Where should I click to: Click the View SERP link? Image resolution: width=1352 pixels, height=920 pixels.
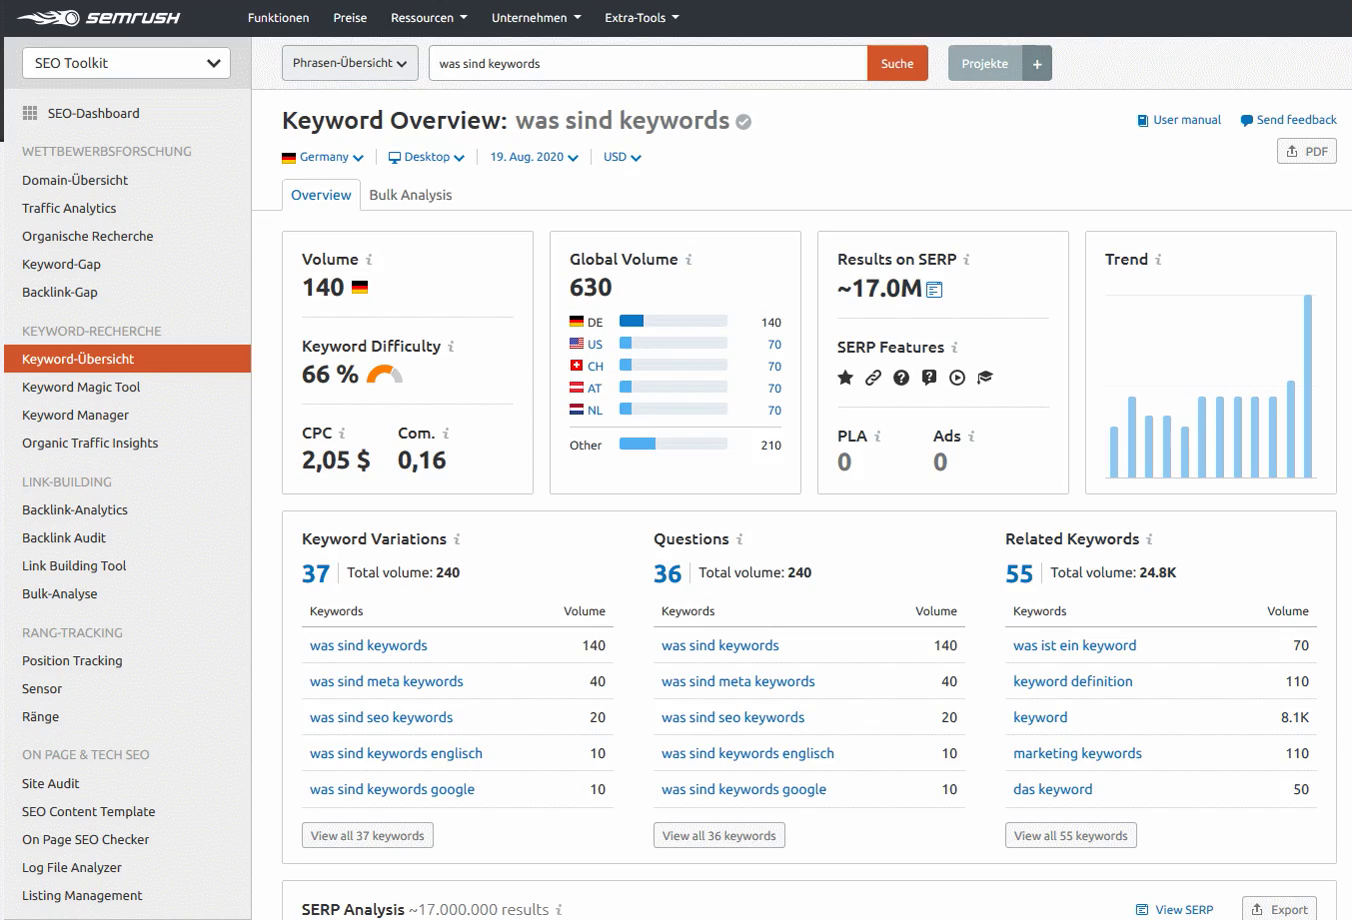point(1175,910)
